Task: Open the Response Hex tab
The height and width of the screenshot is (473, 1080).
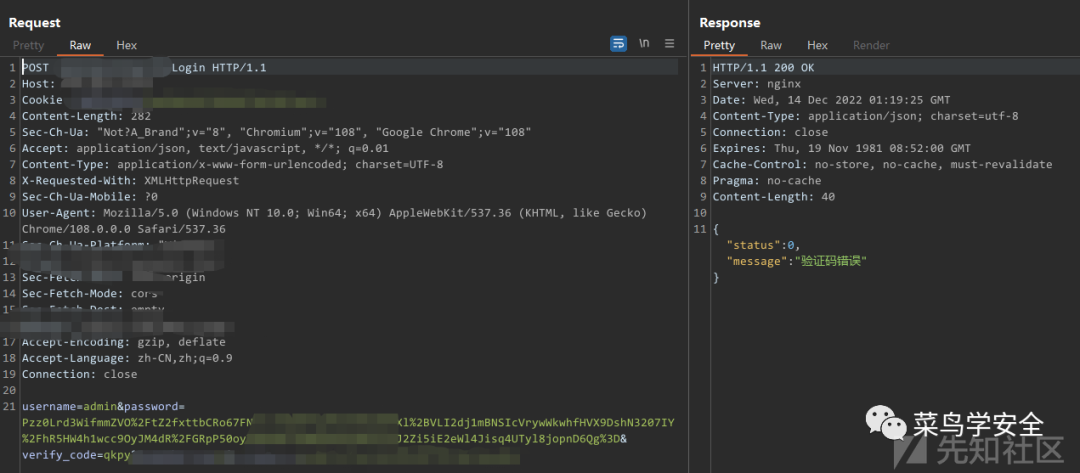Action: point(818,45)
